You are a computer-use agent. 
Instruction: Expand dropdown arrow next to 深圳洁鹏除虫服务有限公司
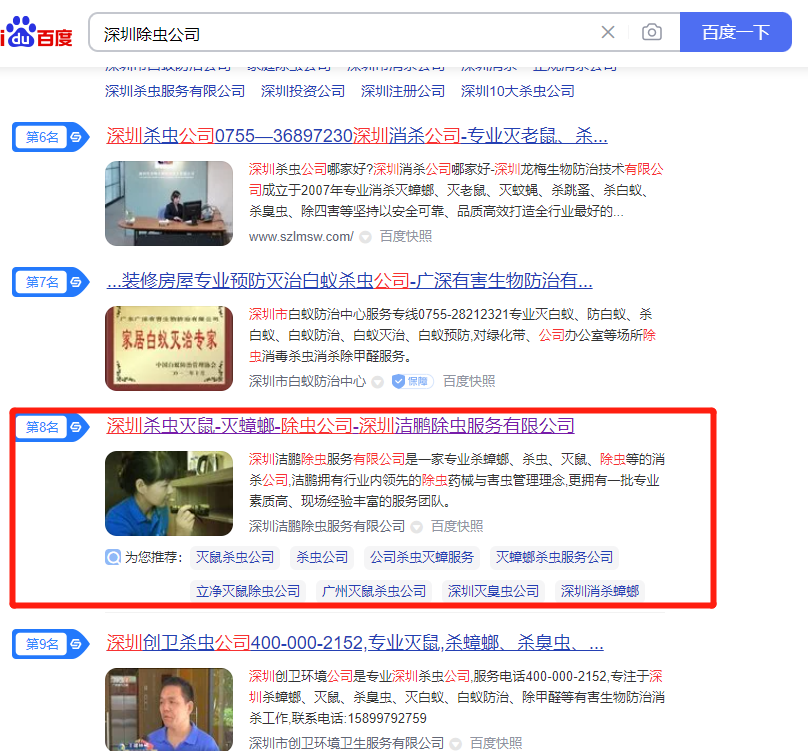(x=417, y=527)
